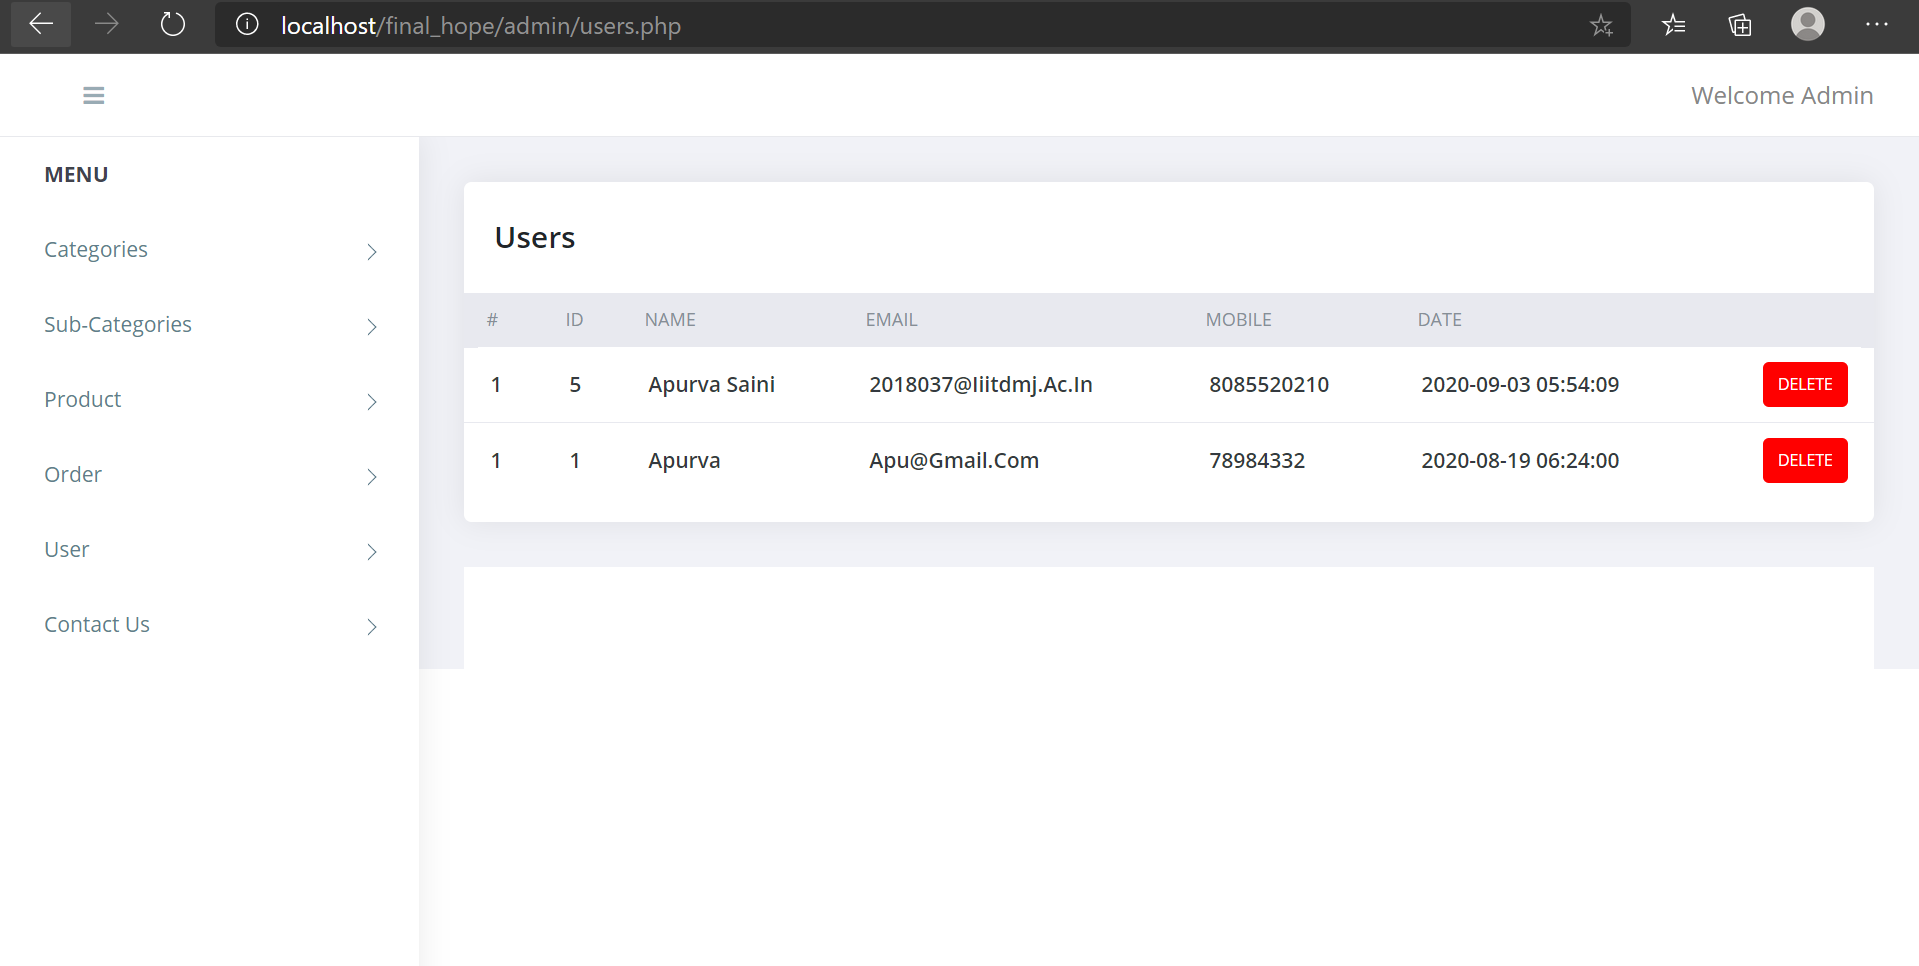The image size is (1919, 966).
Task: Click the Welcome Admin label
Action: click(1781, 95)
